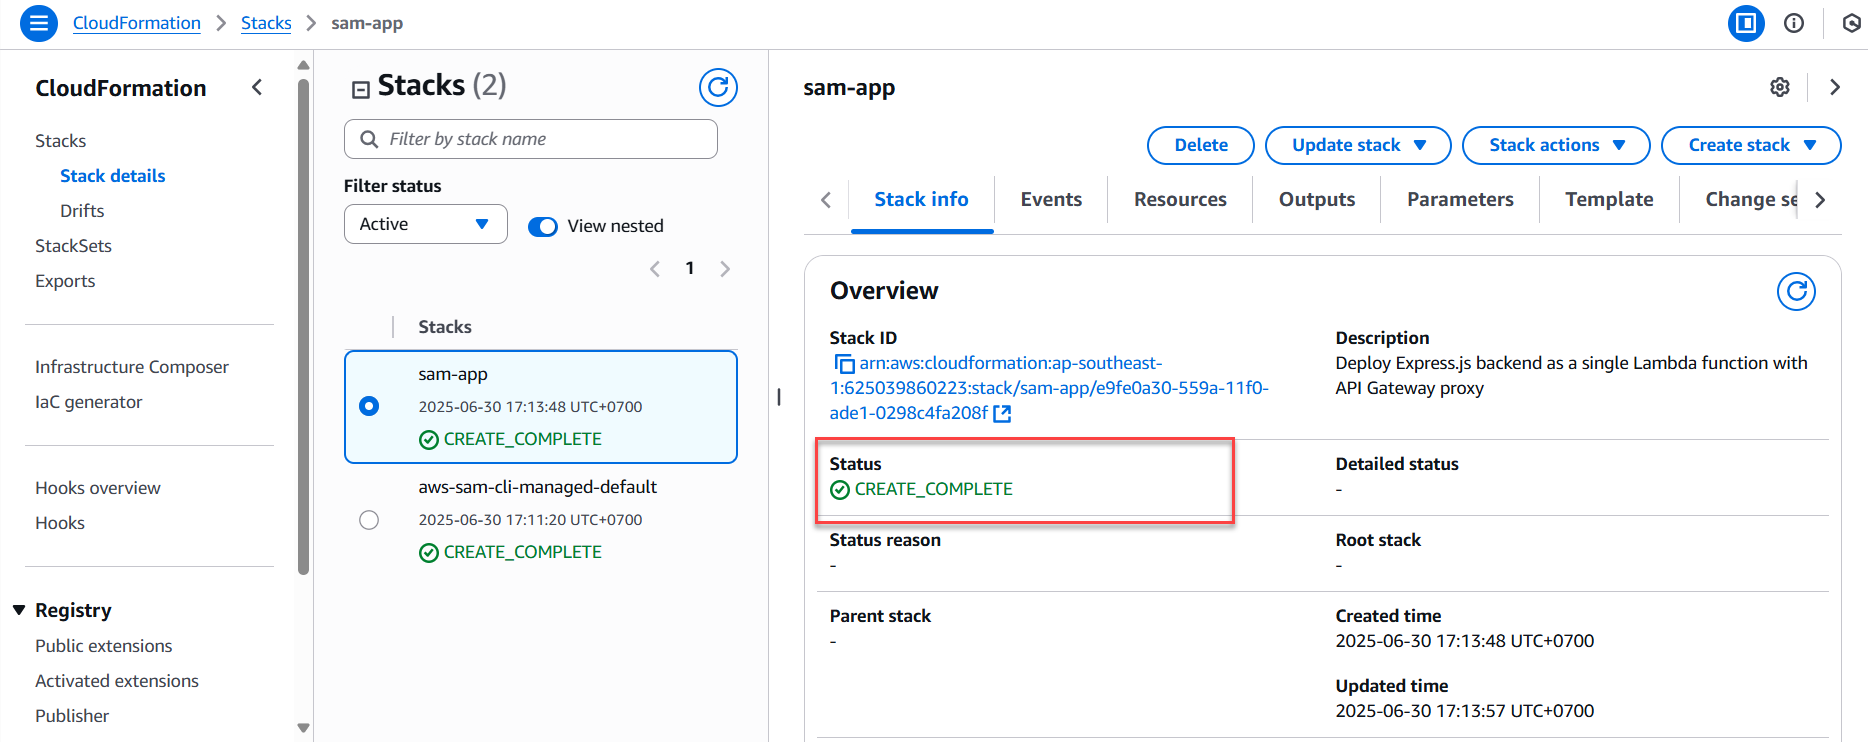The image size is (1868, 742).
Task: Select the aws-sam-cli-managed-default radio button
Action: (369, 520)
